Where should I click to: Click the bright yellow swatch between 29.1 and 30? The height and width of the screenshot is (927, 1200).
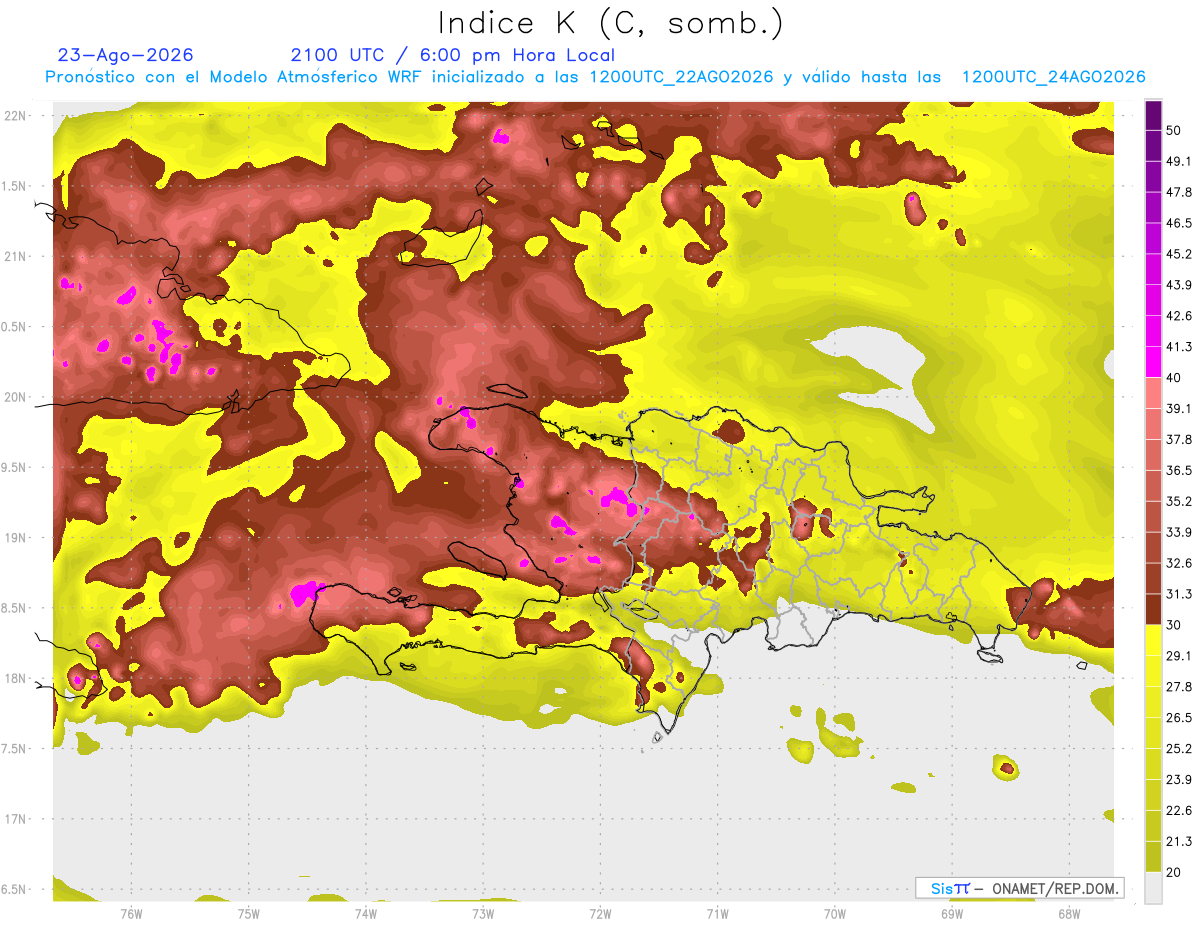click(x=1153, y=640)
